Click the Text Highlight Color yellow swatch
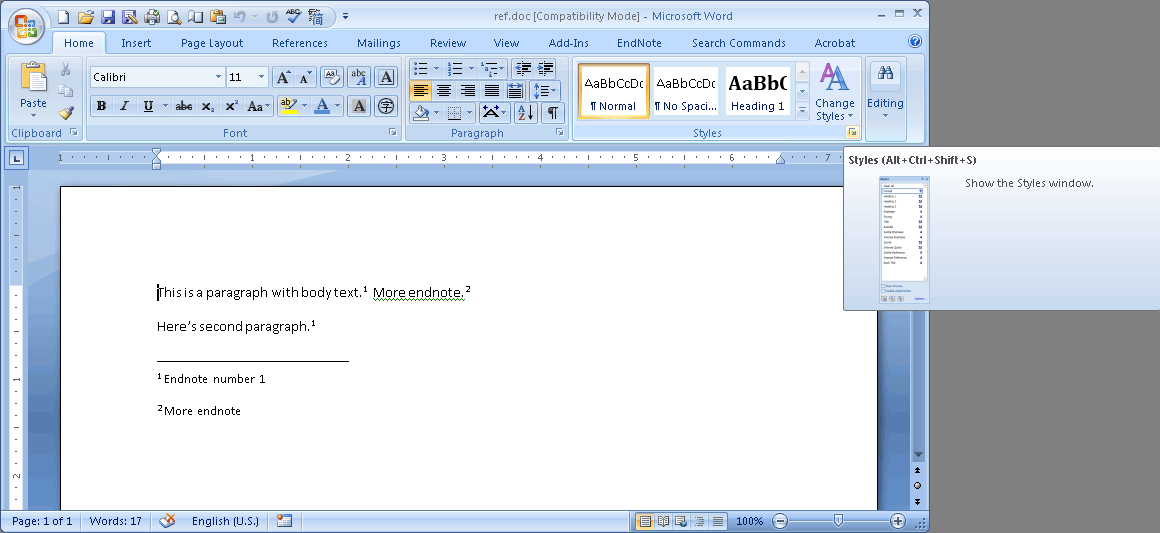 (x=288, y=107)
